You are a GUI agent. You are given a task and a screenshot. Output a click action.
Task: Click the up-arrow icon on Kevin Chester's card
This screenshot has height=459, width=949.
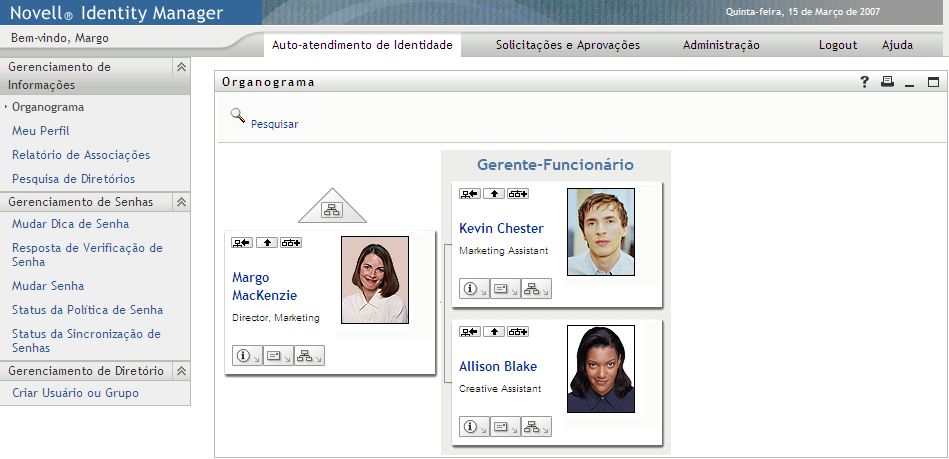pos(493,193)
